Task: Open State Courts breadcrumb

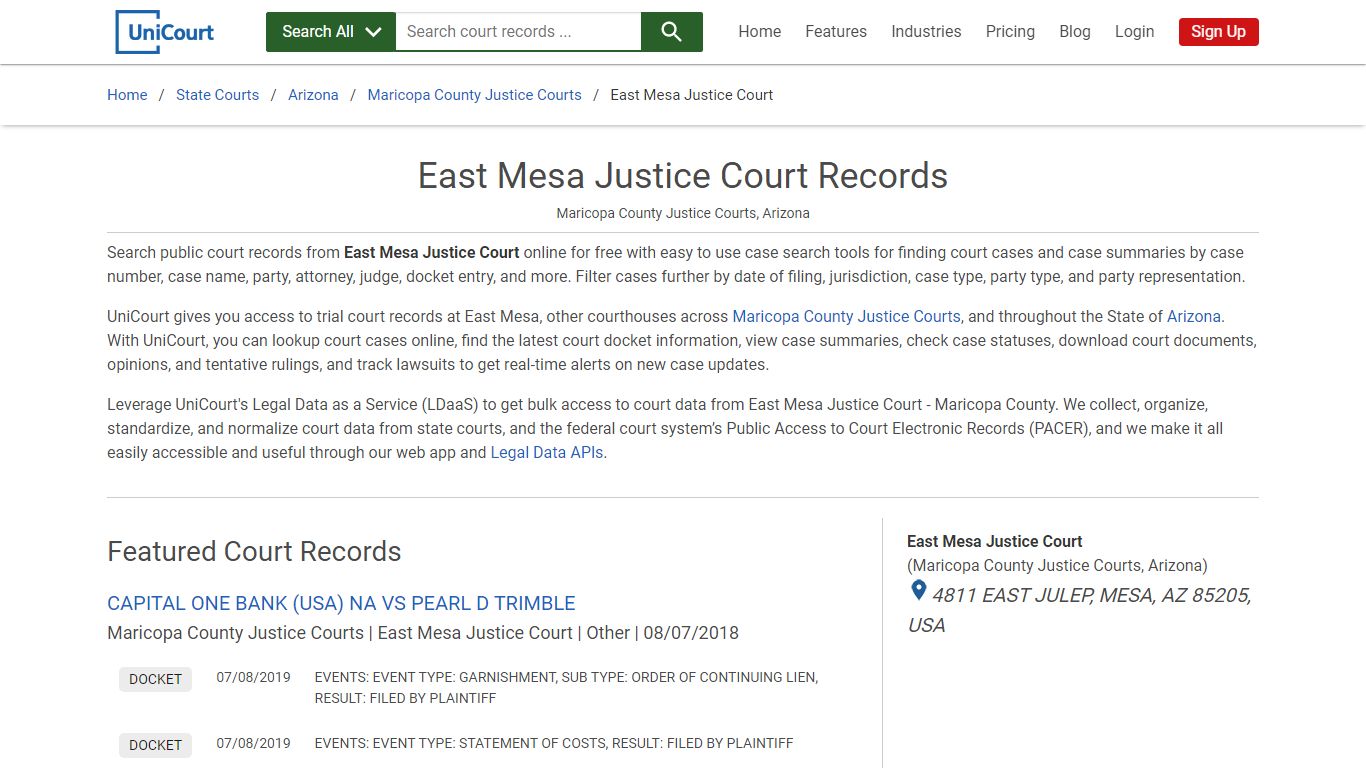Action: (217, 95)
